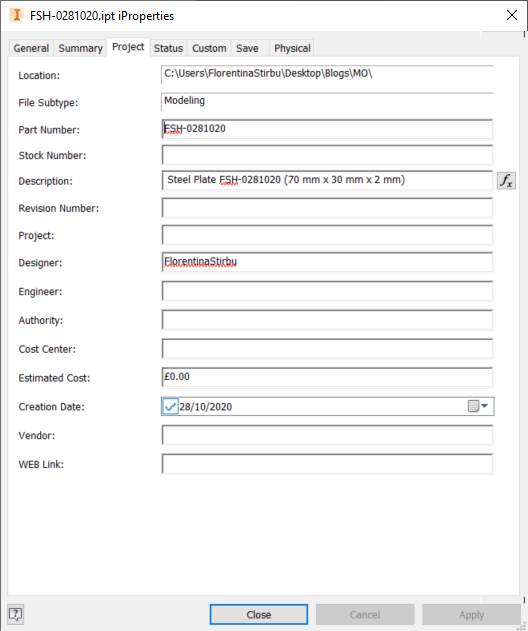The image size is (528, 631).
Task: Click the "Stock Number:" label
Action: click(x=52, y=156)
